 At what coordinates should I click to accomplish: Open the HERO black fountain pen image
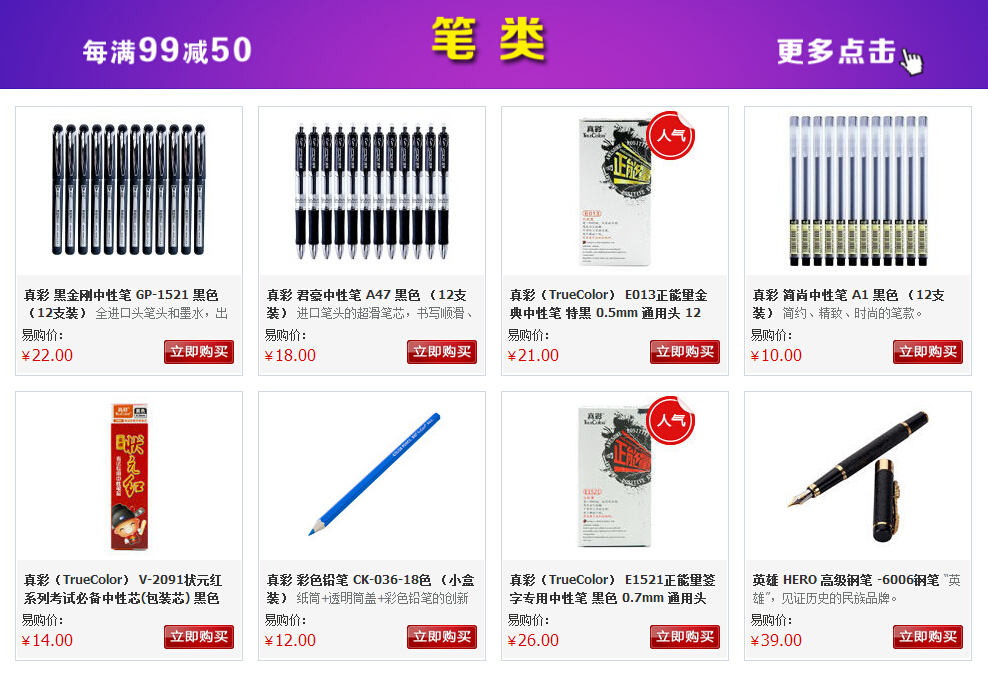[x=858, y=476]
